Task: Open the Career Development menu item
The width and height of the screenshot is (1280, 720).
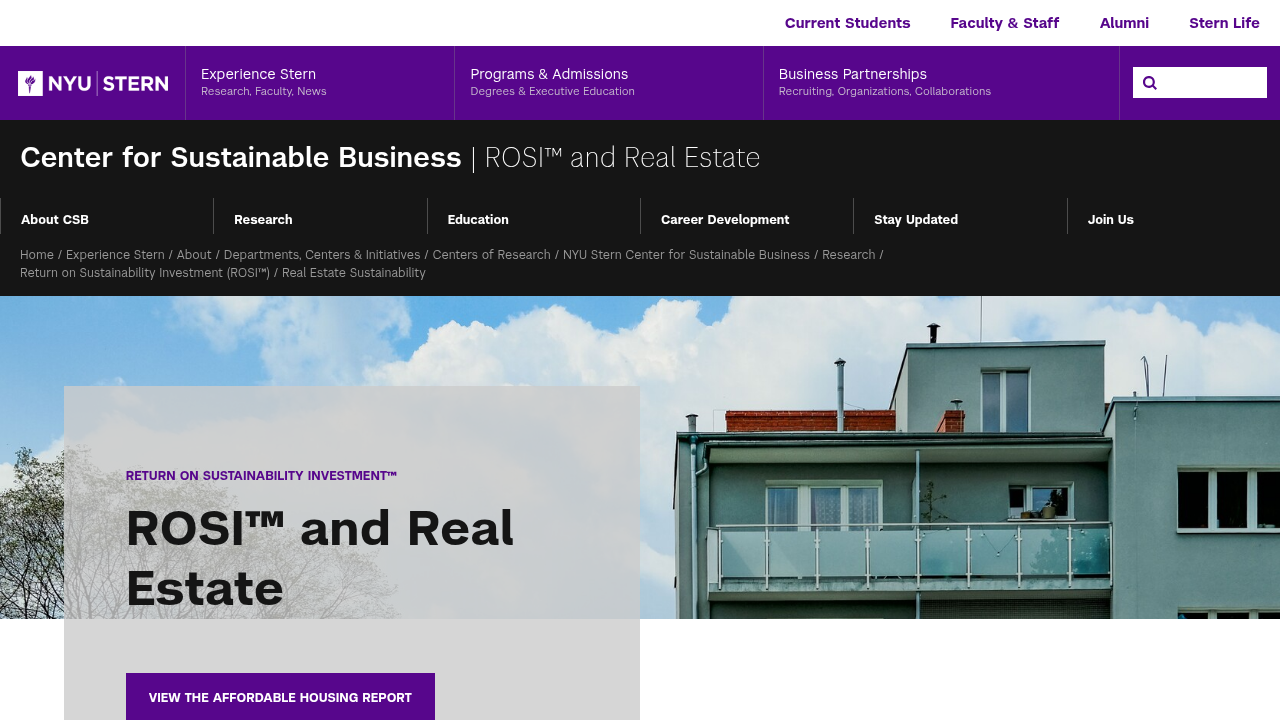Action: point(725,220)
